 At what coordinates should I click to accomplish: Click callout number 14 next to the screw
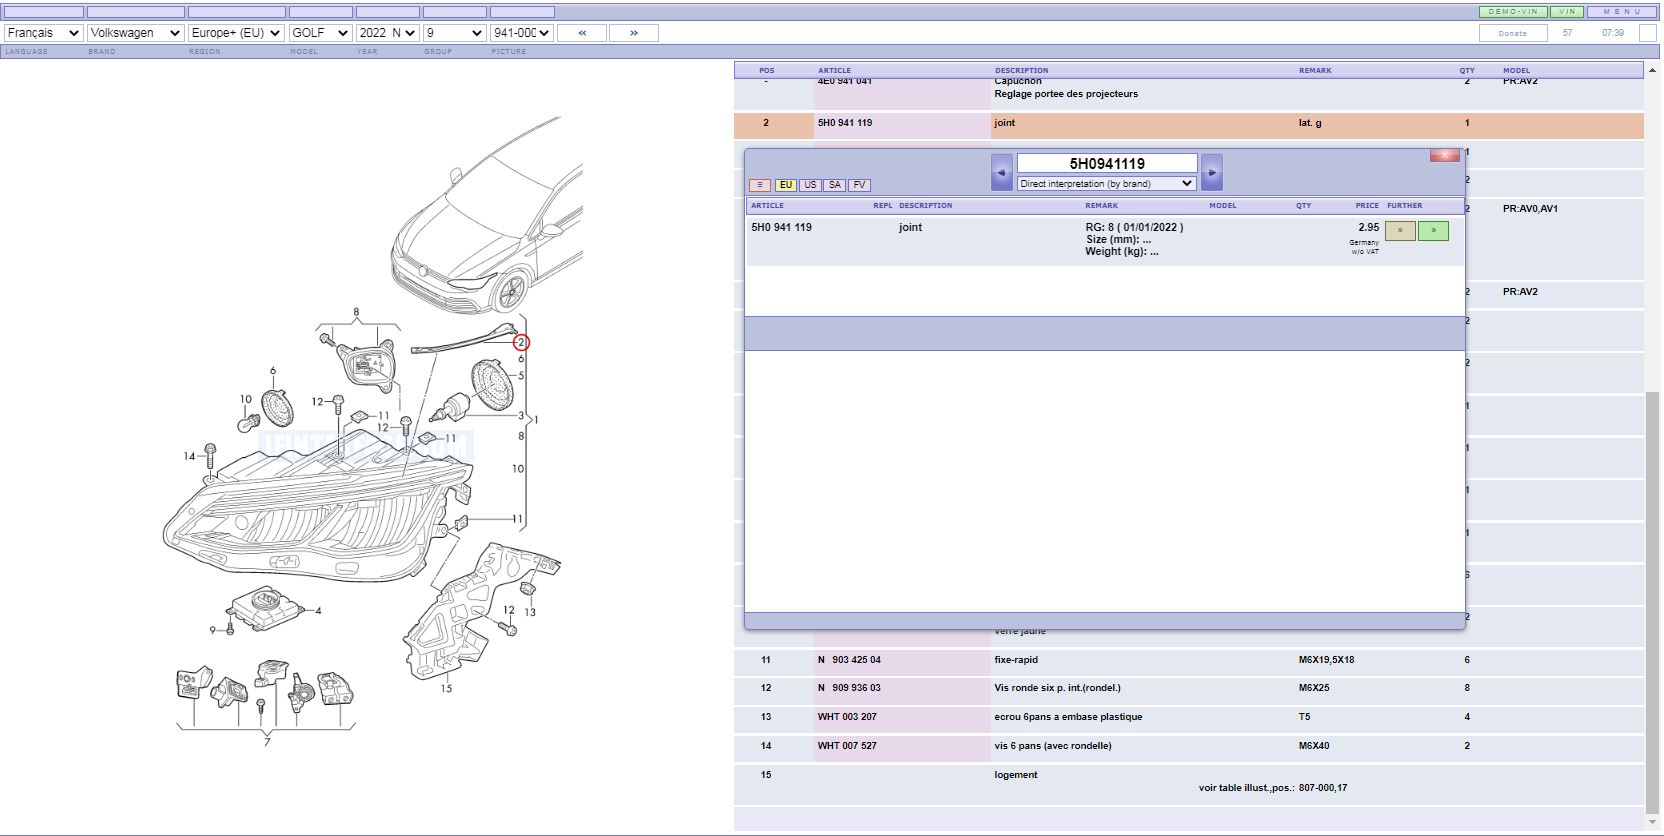point(190,456)
